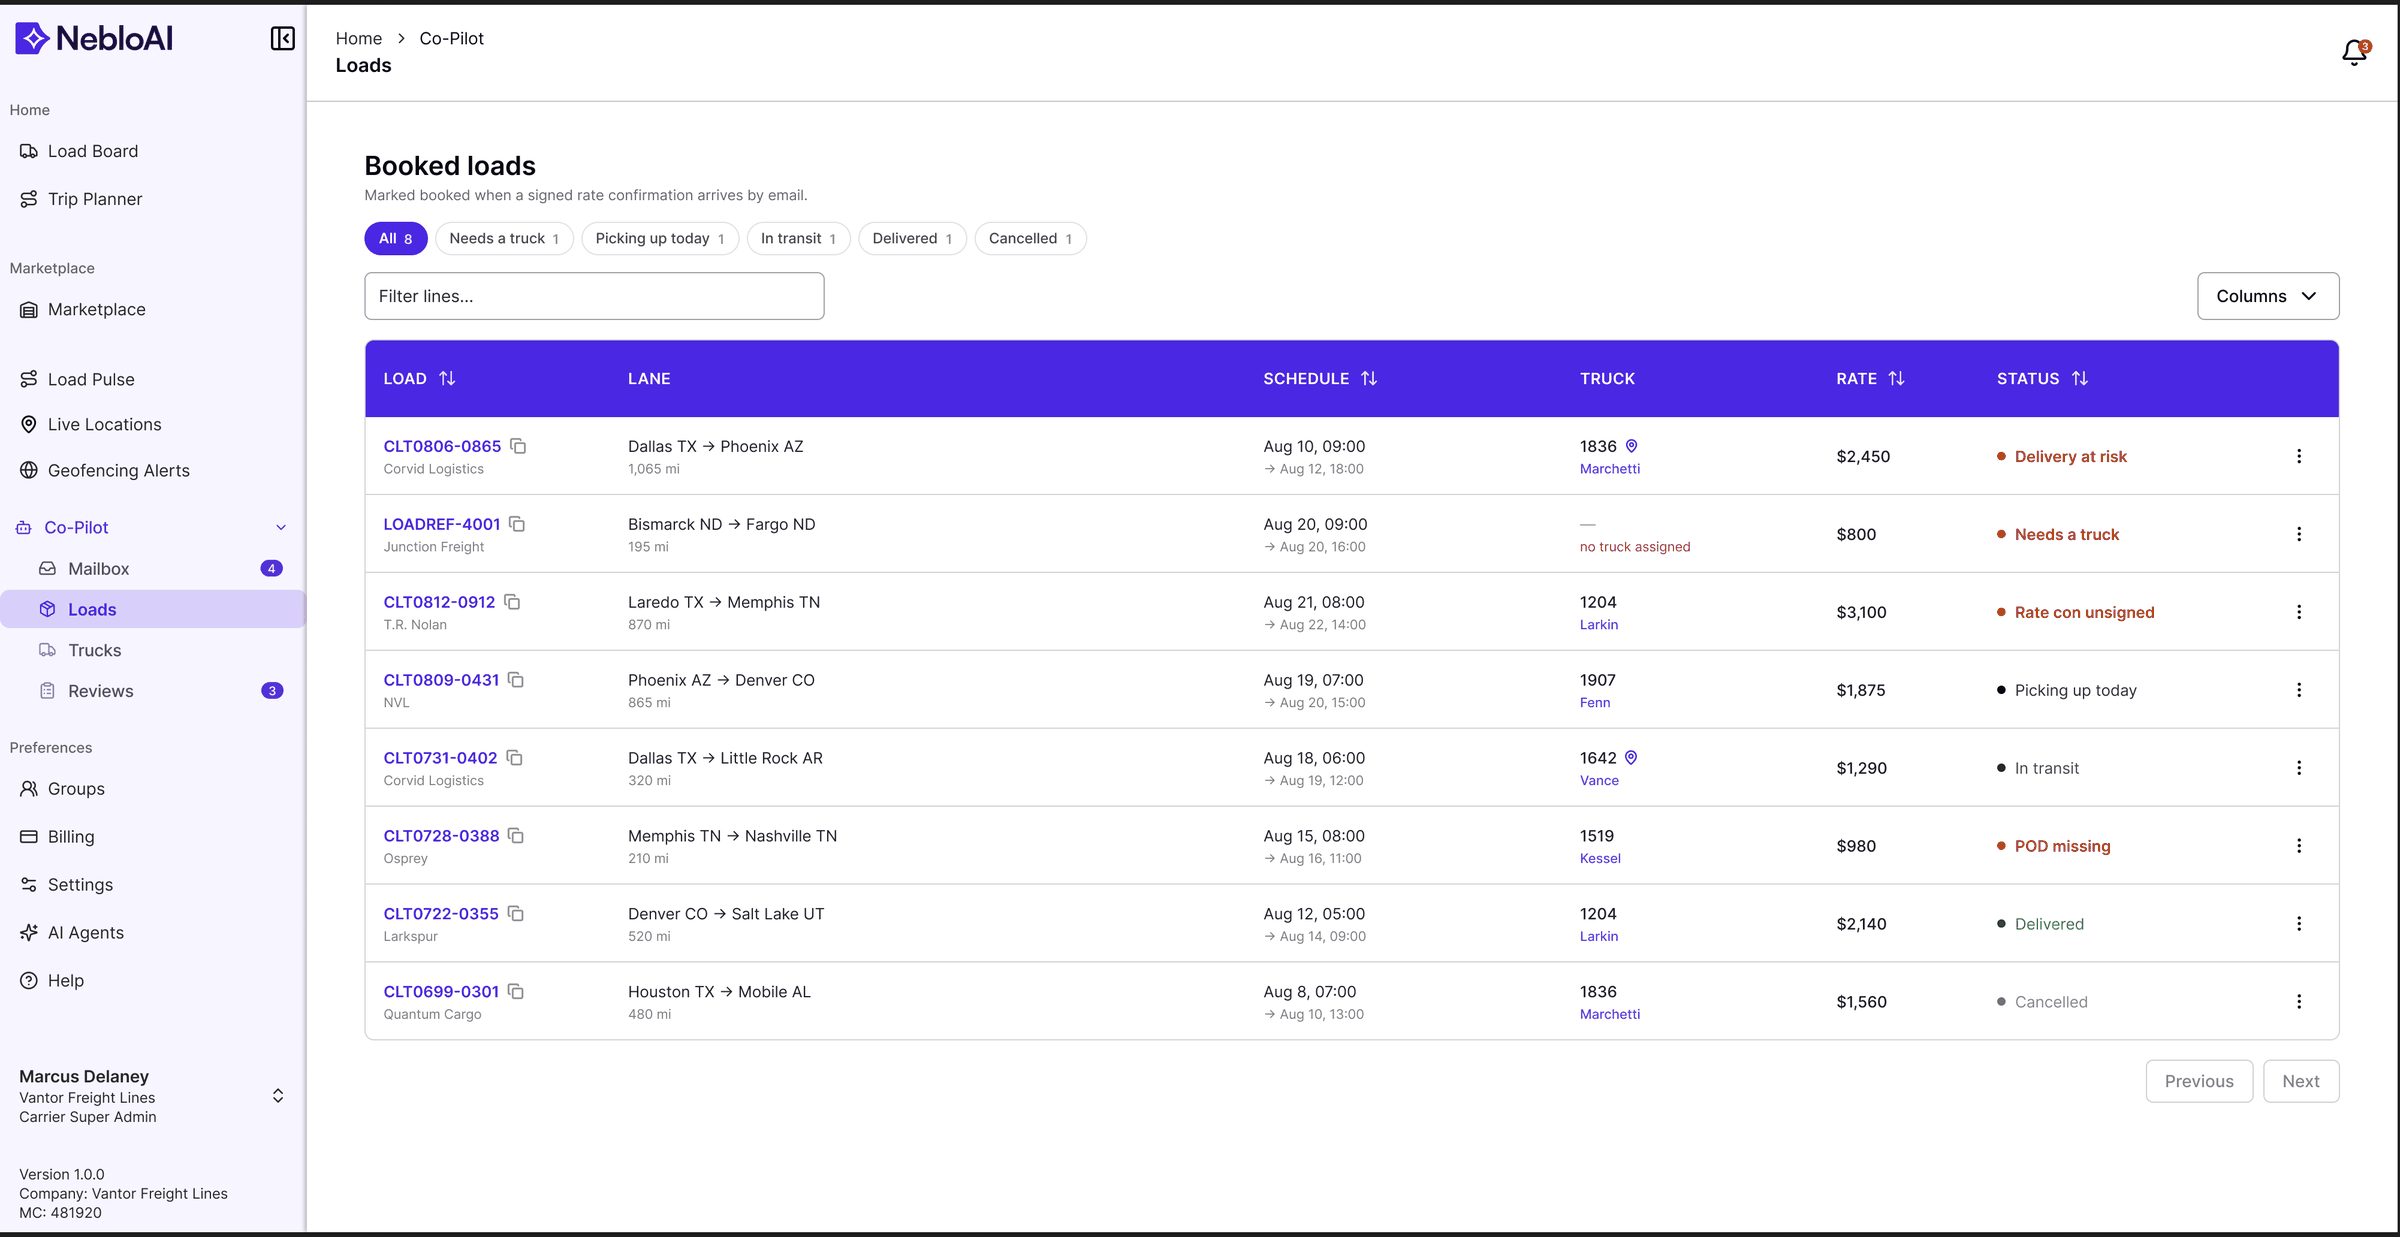2400x1237 pixels.
Task: Filter by Picking up today
Action: [x=660, y=238]
